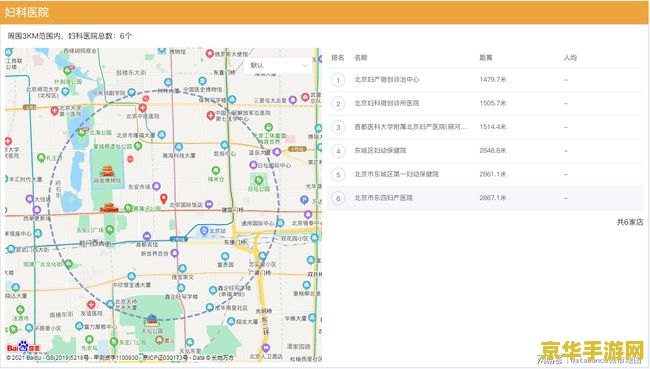Click the 距离 column header

486,58
